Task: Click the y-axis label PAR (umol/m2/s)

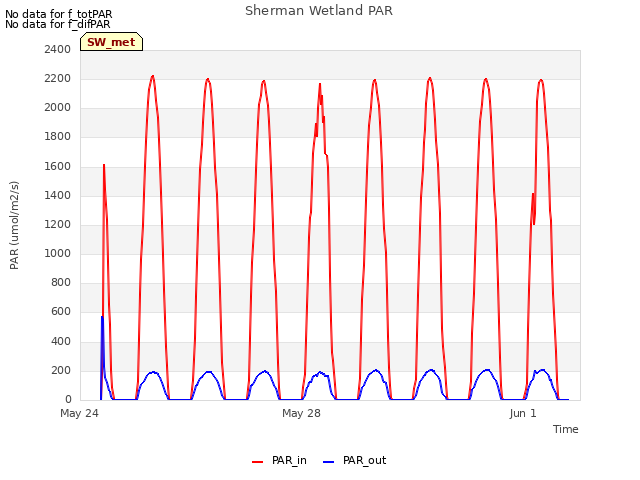Action: 14,225
